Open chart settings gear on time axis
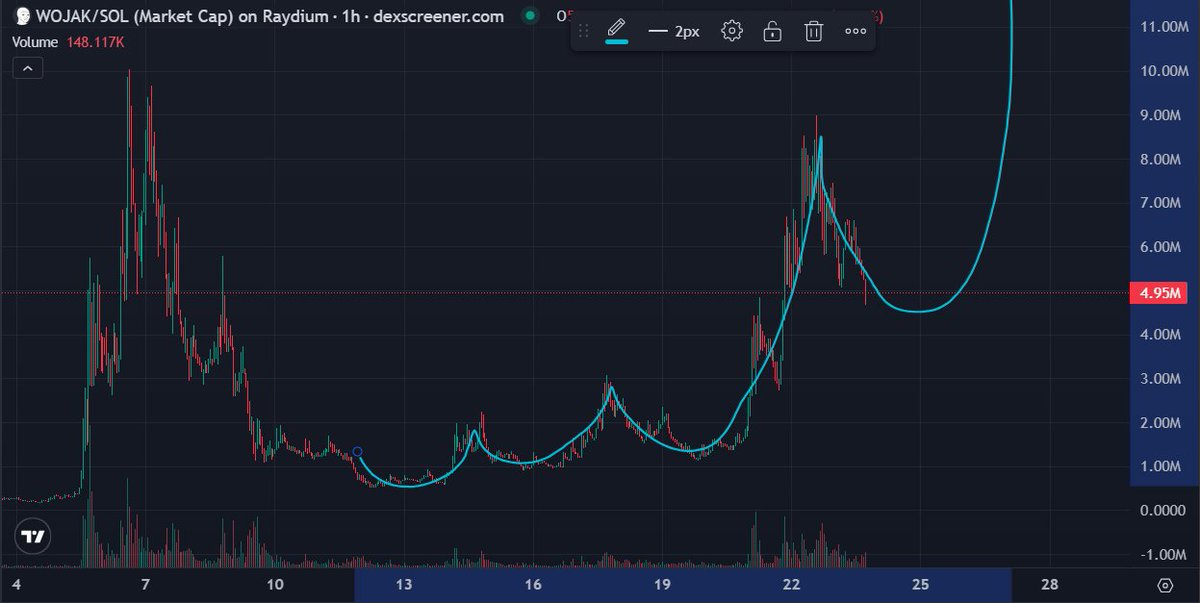Viewport: 1200px width, 603px height. (x=1165, y=585)
